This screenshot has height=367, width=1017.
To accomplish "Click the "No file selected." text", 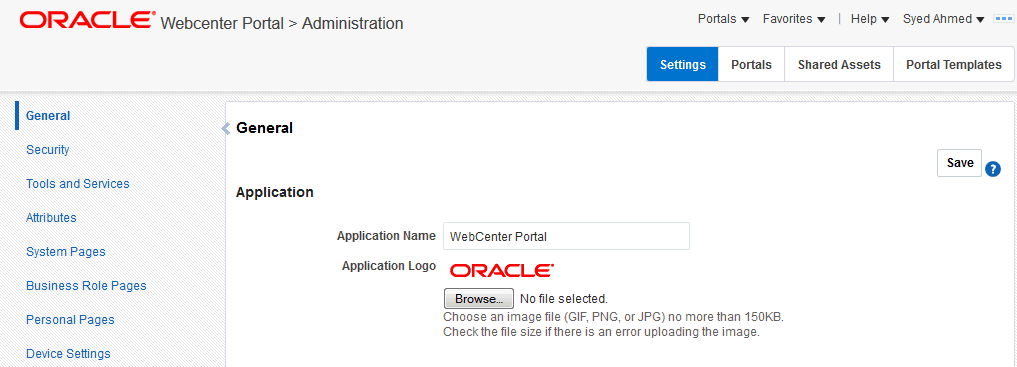I will coord(564,299).
